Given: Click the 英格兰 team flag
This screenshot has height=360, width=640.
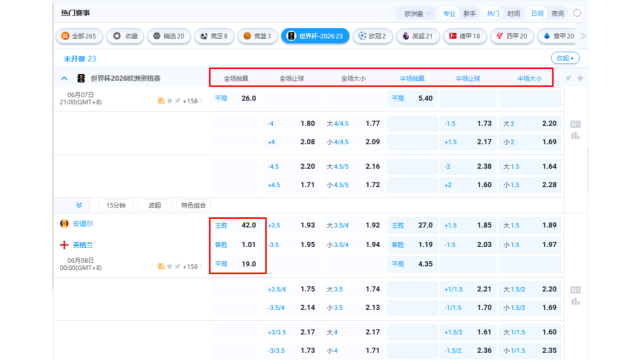Looking at the screenshot, I should [x=64, y=244].
